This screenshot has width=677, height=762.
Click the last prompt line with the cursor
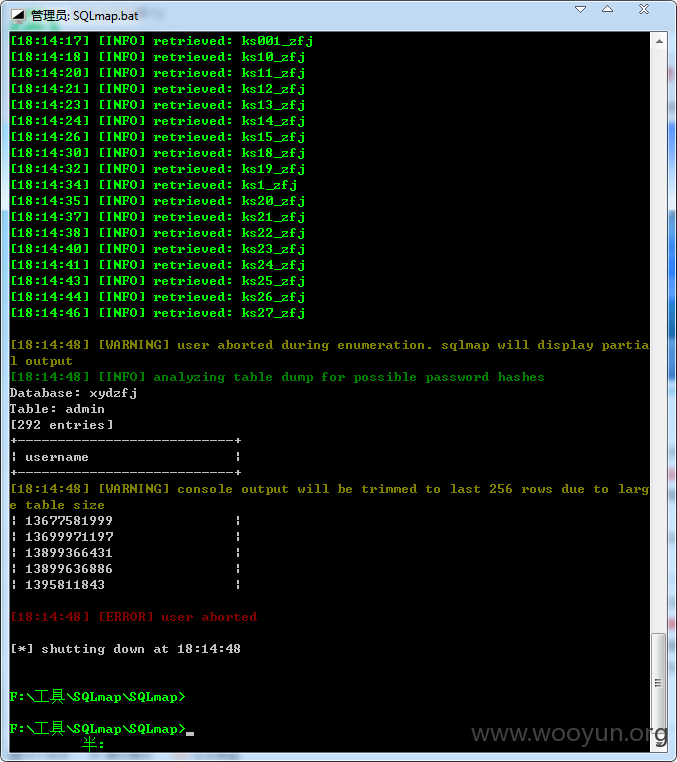coord(102,729)
